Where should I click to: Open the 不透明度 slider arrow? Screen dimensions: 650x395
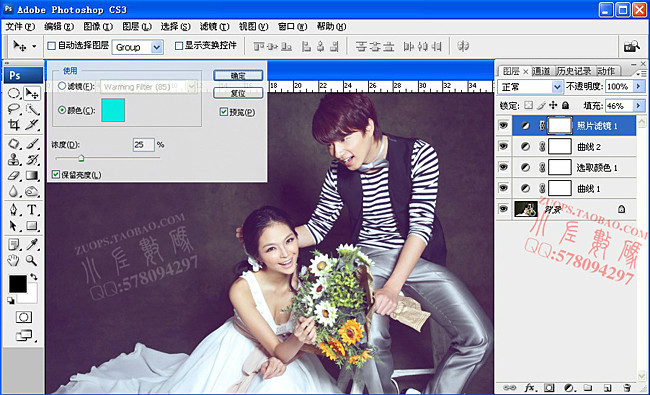tap(638, 86)
